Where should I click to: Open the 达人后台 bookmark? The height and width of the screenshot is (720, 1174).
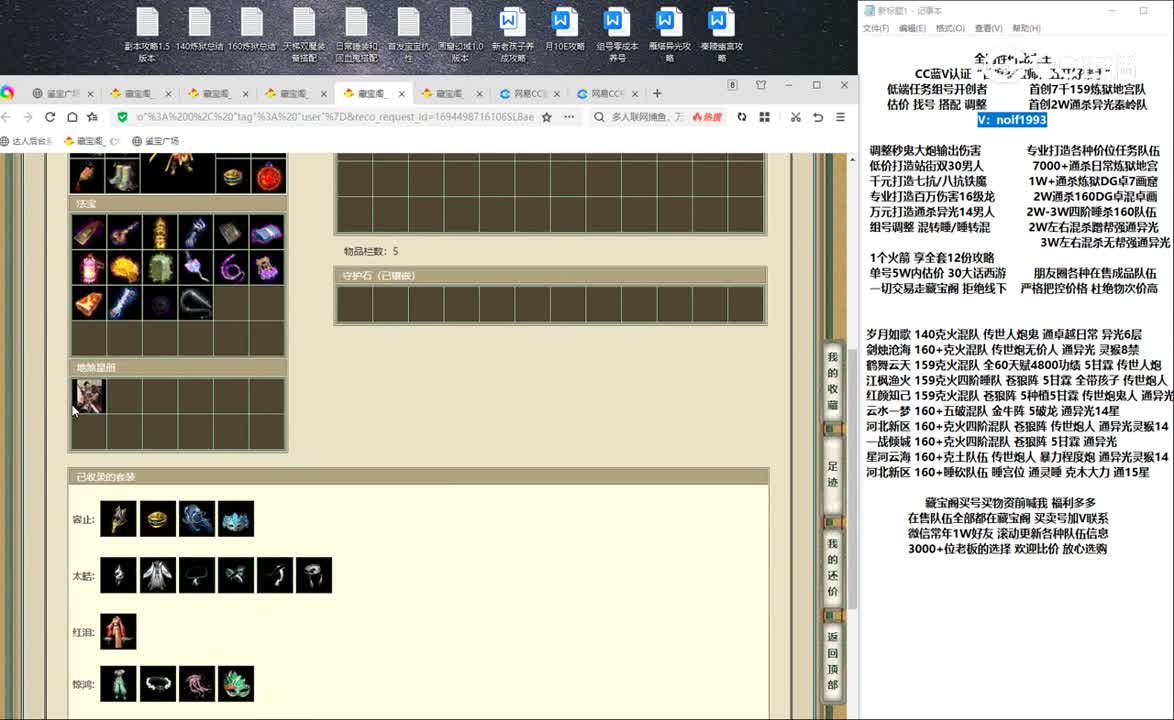(x=26, y=141)
